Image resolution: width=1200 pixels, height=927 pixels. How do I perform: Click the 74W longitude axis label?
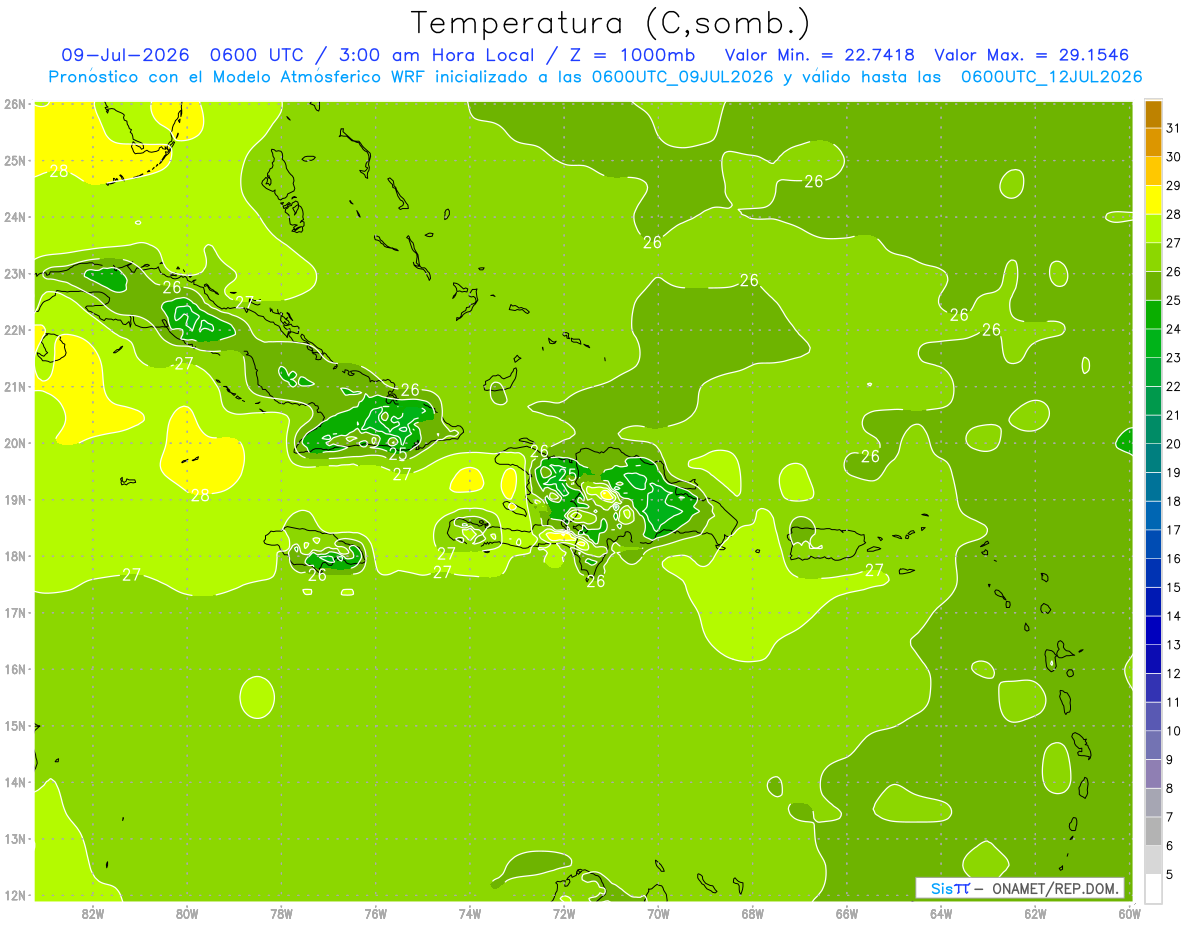tap(469, 913)
